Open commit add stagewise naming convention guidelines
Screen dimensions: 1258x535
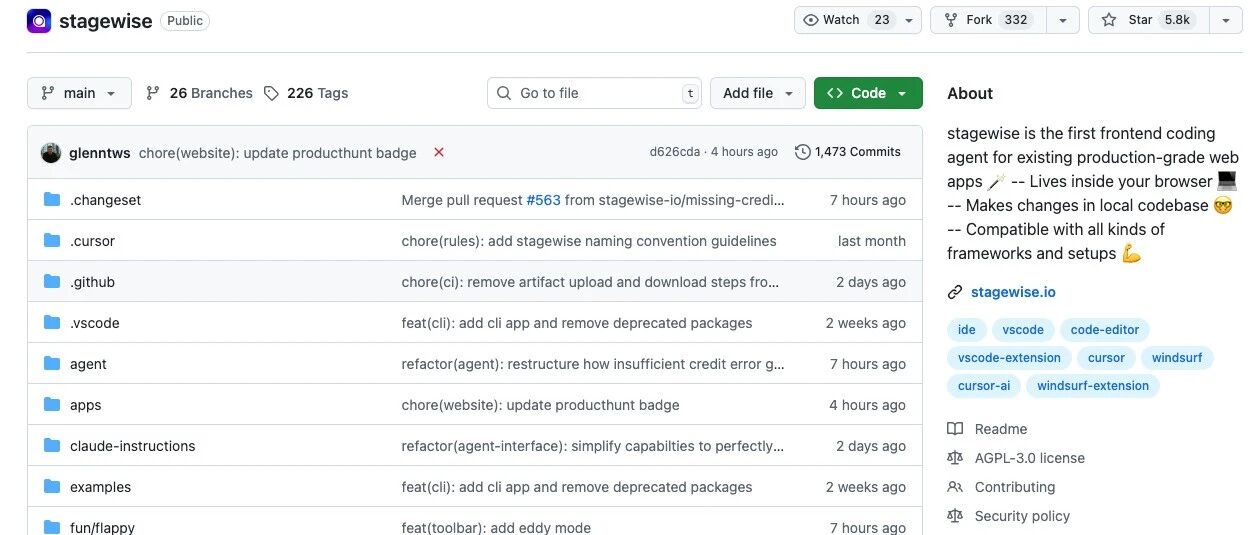click(x=589, y=241)
